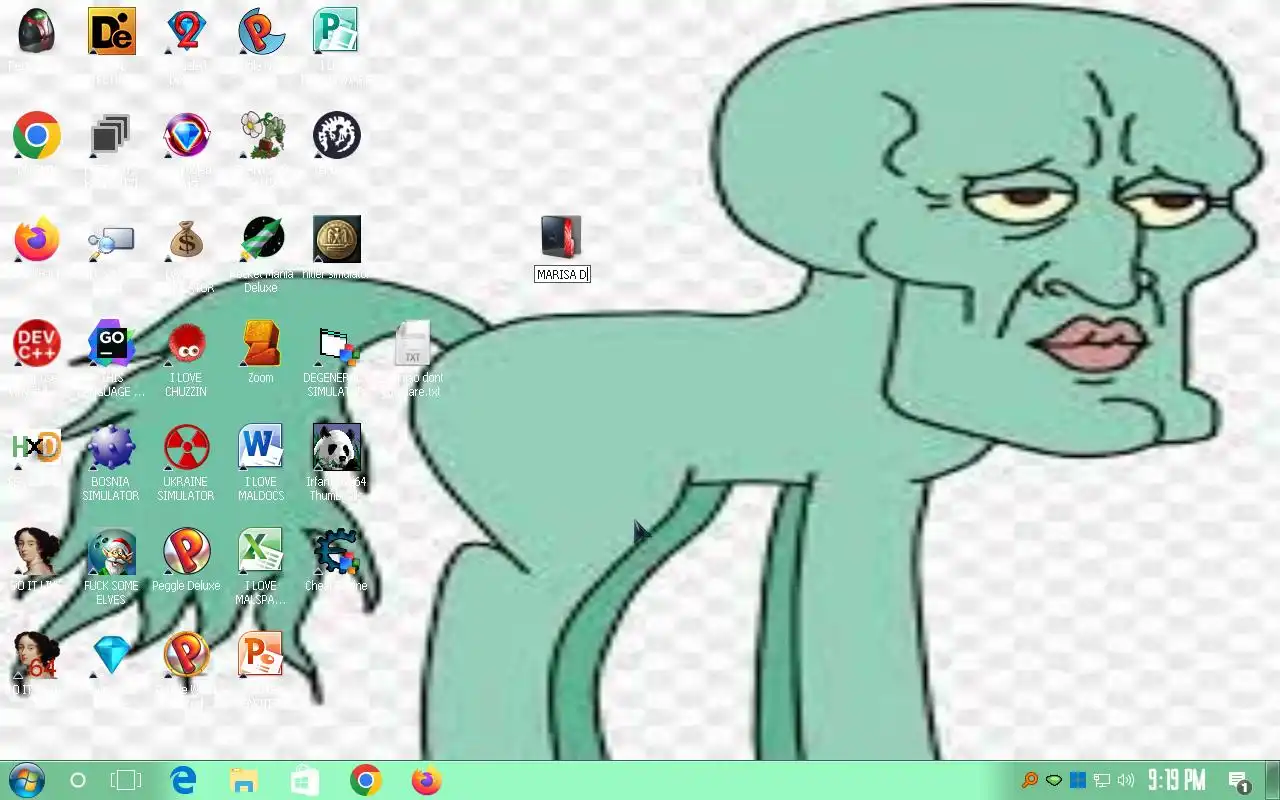Launch the I LOVE CHUZZIN red fuzzball
The height and width of the screenshot is (800, 1280).
(186, 343)
